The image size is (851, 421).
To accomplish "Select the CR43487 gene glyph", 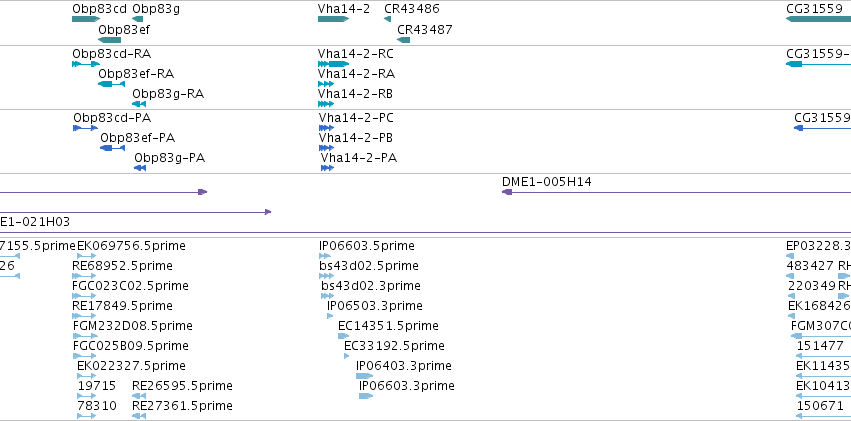I will pos(403,40).
